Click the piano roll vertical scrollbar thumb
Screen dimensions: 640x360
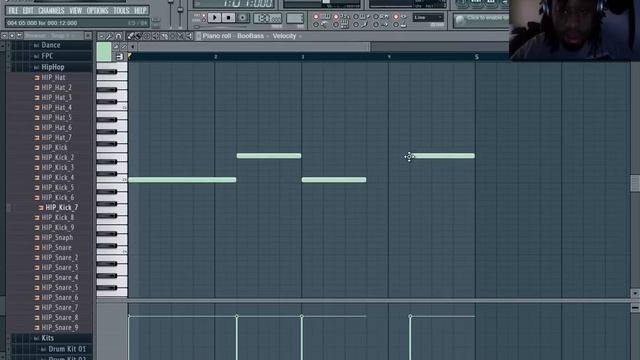pos(635,183)
